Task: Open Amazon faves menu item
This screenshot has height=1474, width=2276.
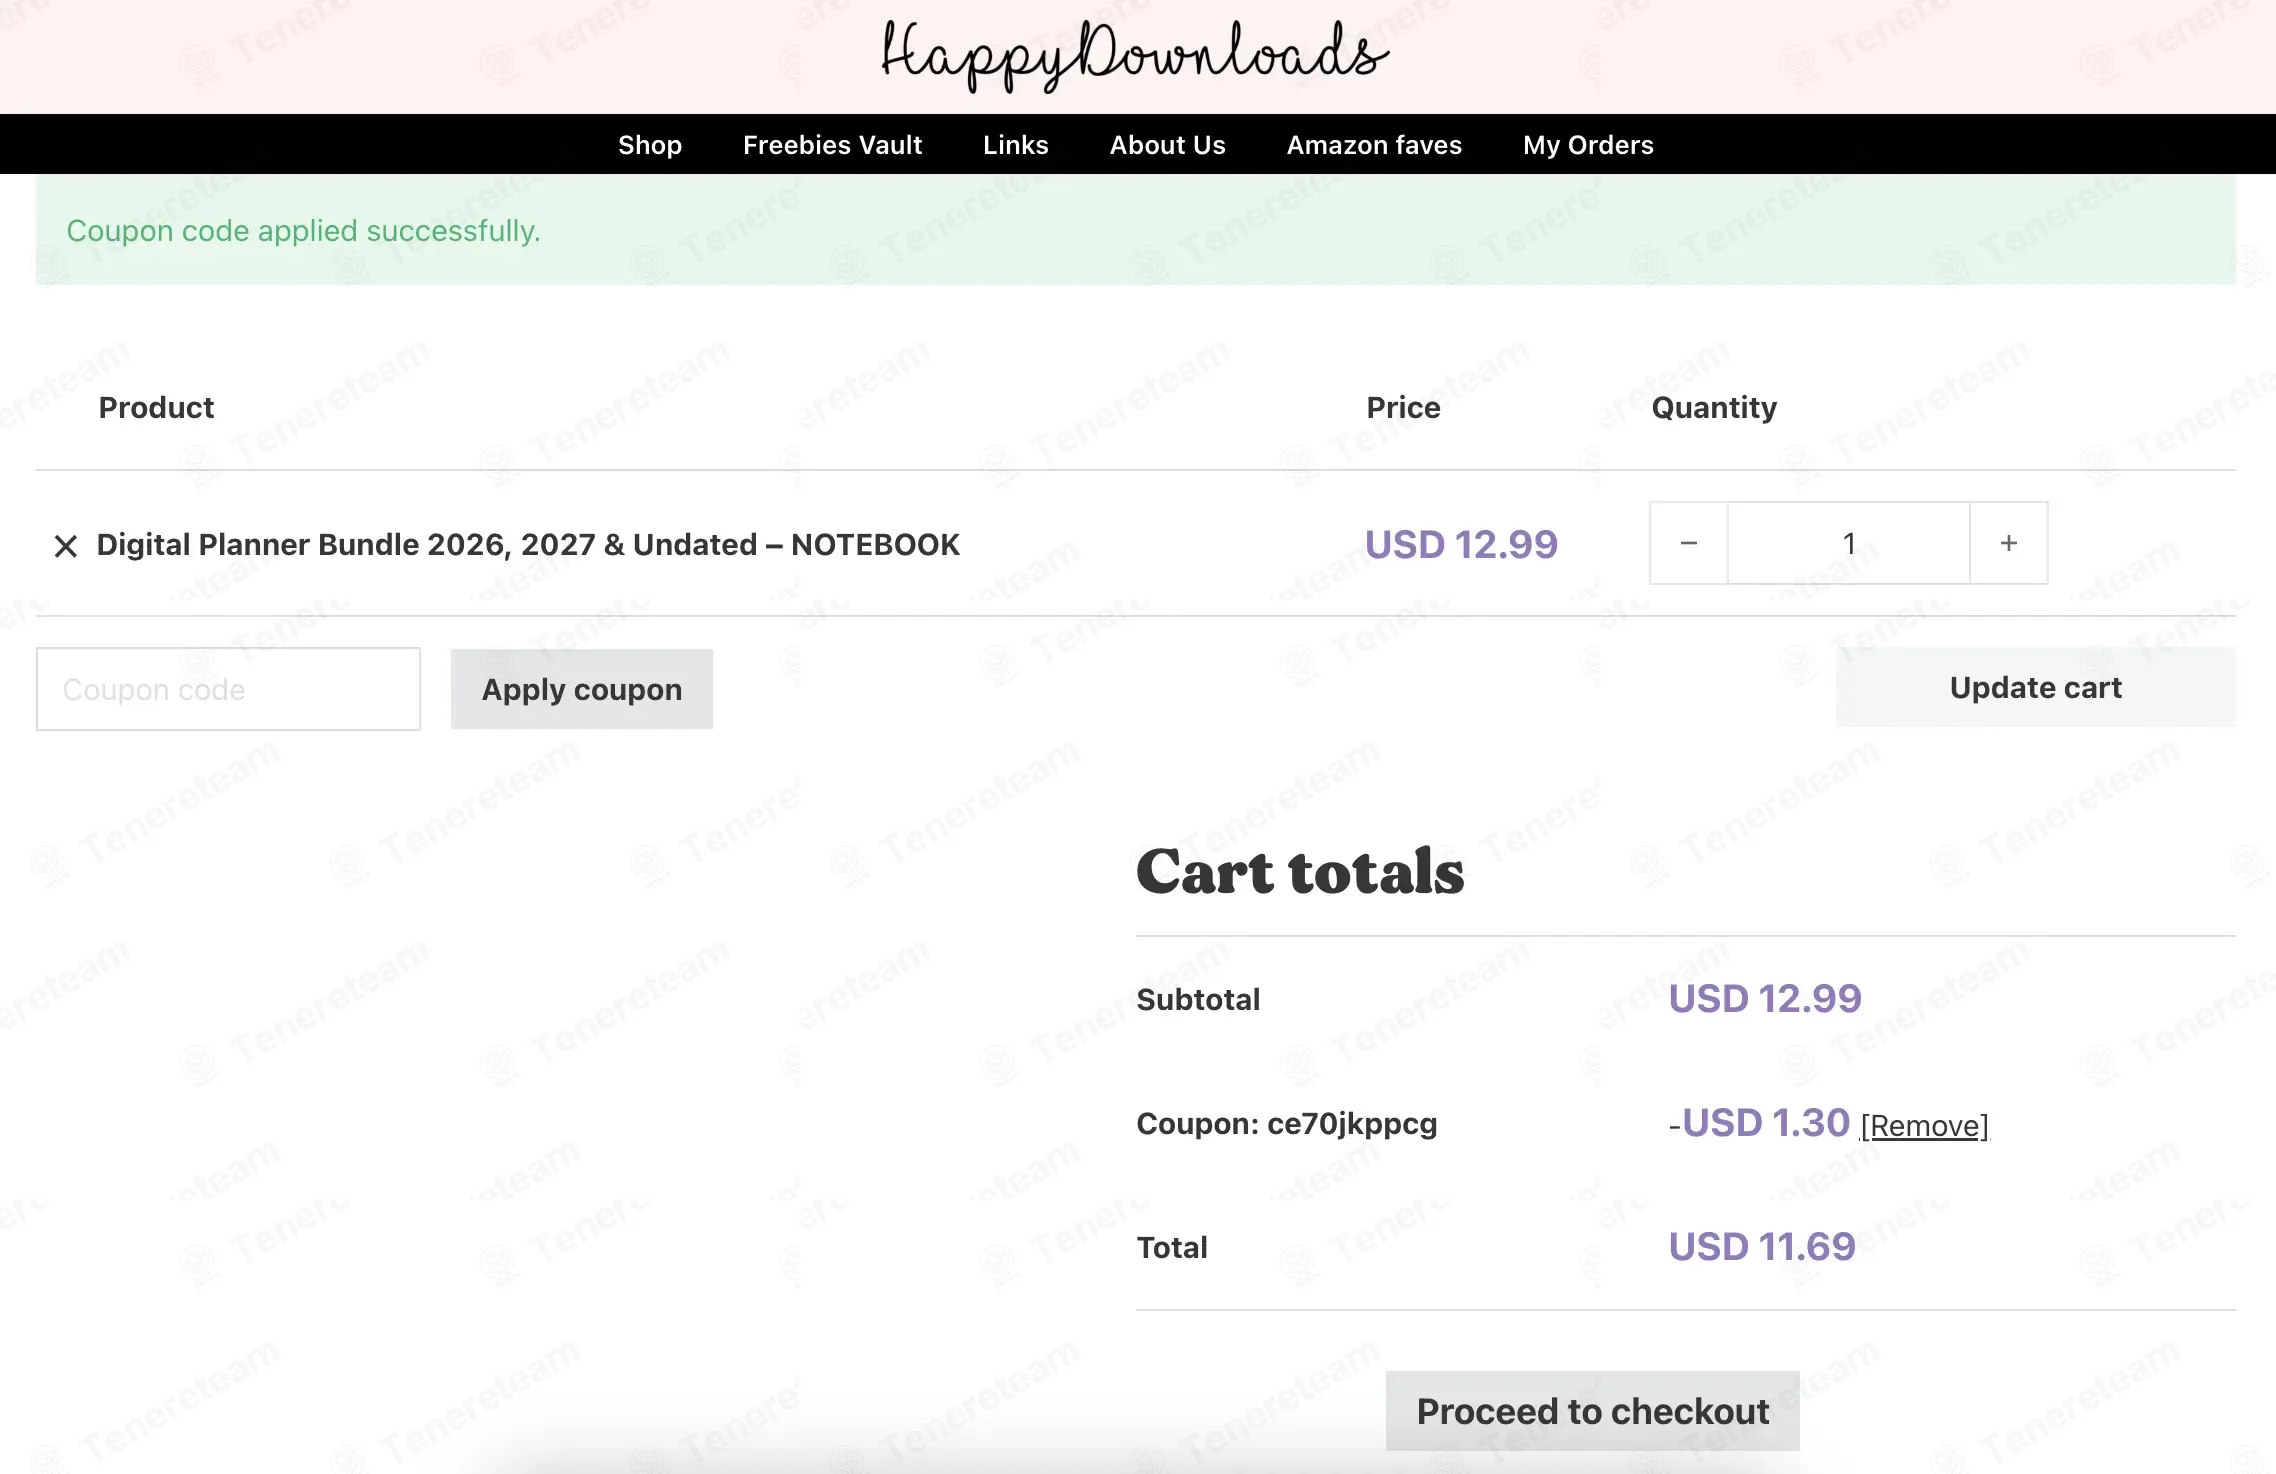Action: (1374, 145)
